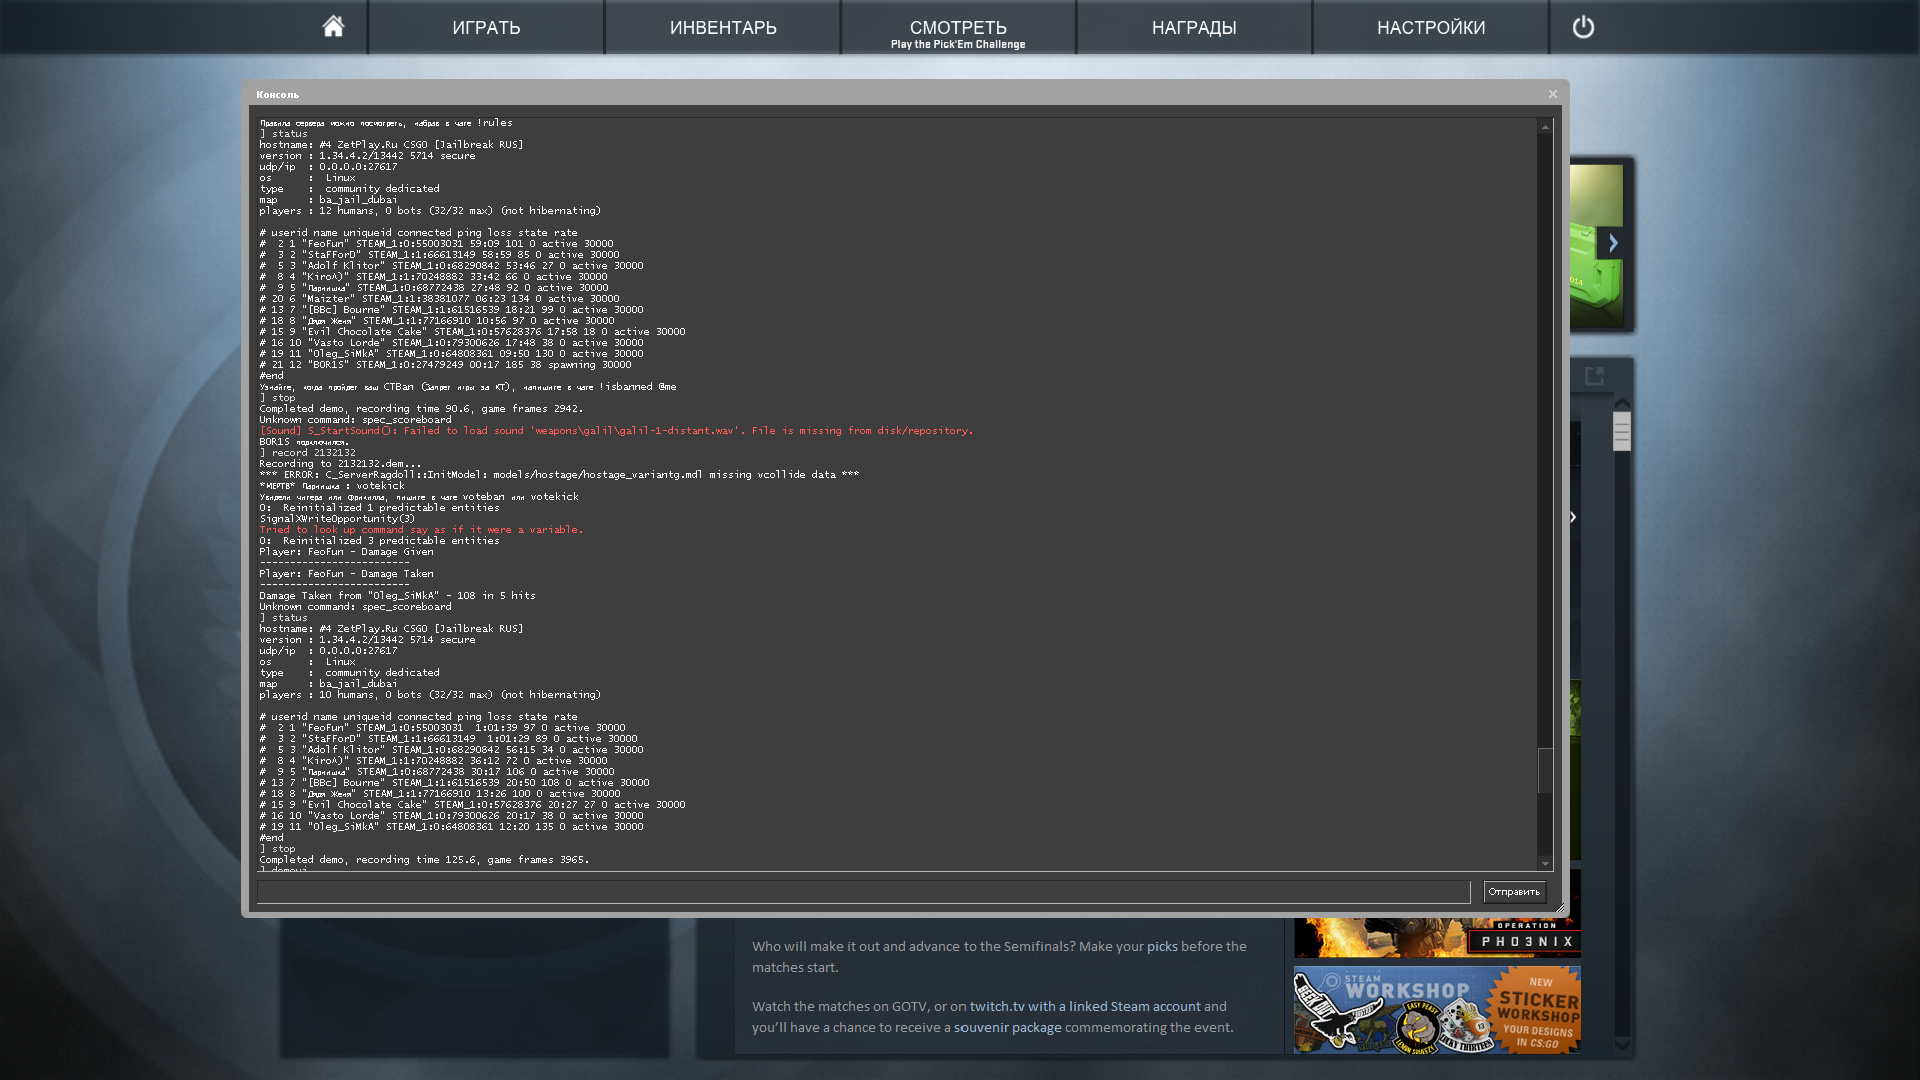Click next arrow on green case thumbnail
The width and height of the screenshot is (1920, 1080).
tap(1612, 243)
